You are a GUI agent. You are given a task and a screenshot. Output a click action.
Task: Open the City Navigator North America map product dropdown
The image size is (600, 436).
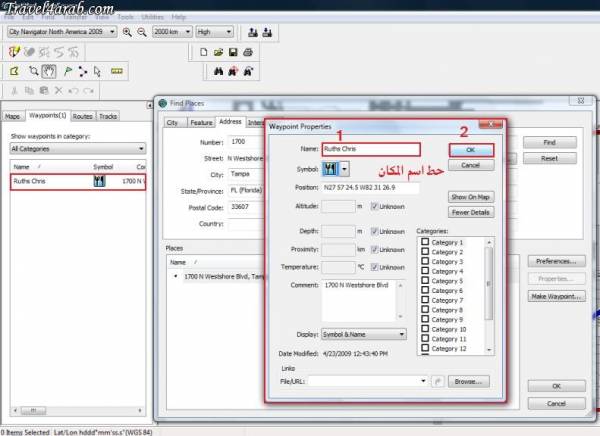click(62, 32)
